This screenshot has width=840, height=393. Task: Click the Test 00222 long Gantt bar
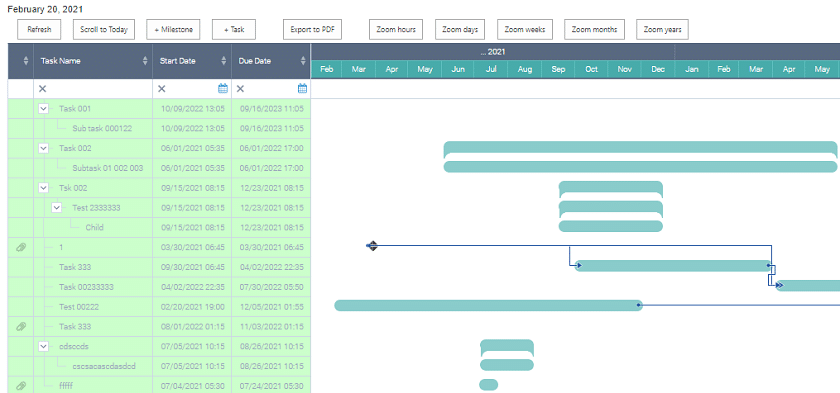pyautogui.click(x=489, y=305)
